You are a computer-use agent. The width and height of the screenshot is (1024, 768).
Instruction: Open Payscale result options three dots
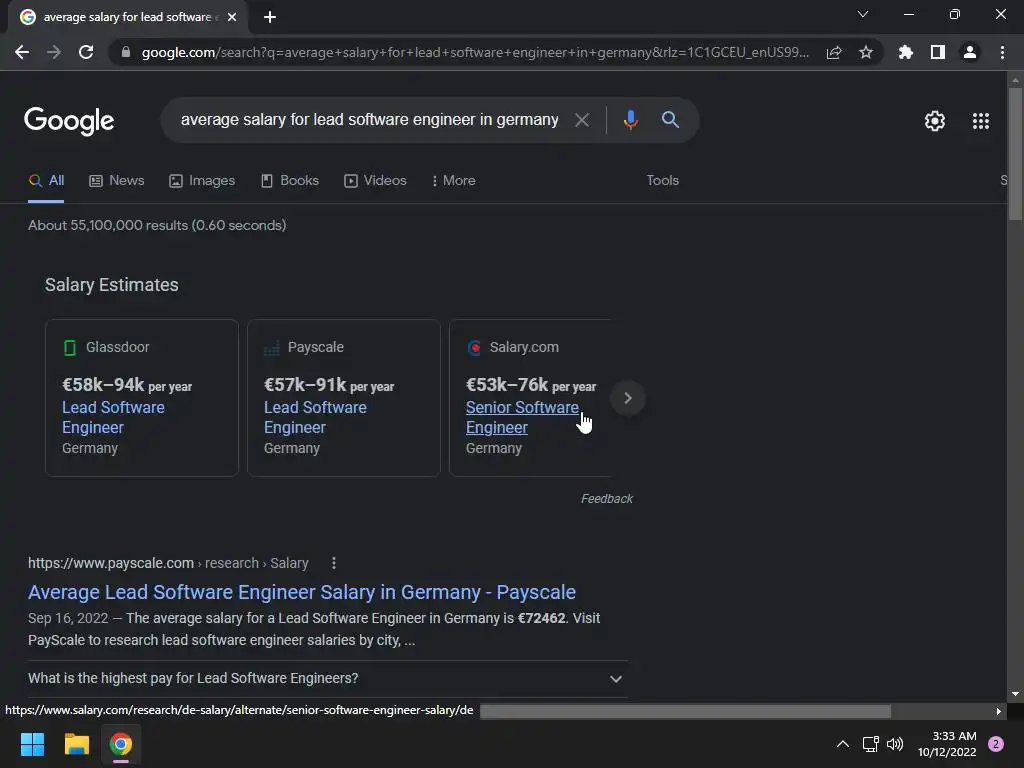pos(334,563)
